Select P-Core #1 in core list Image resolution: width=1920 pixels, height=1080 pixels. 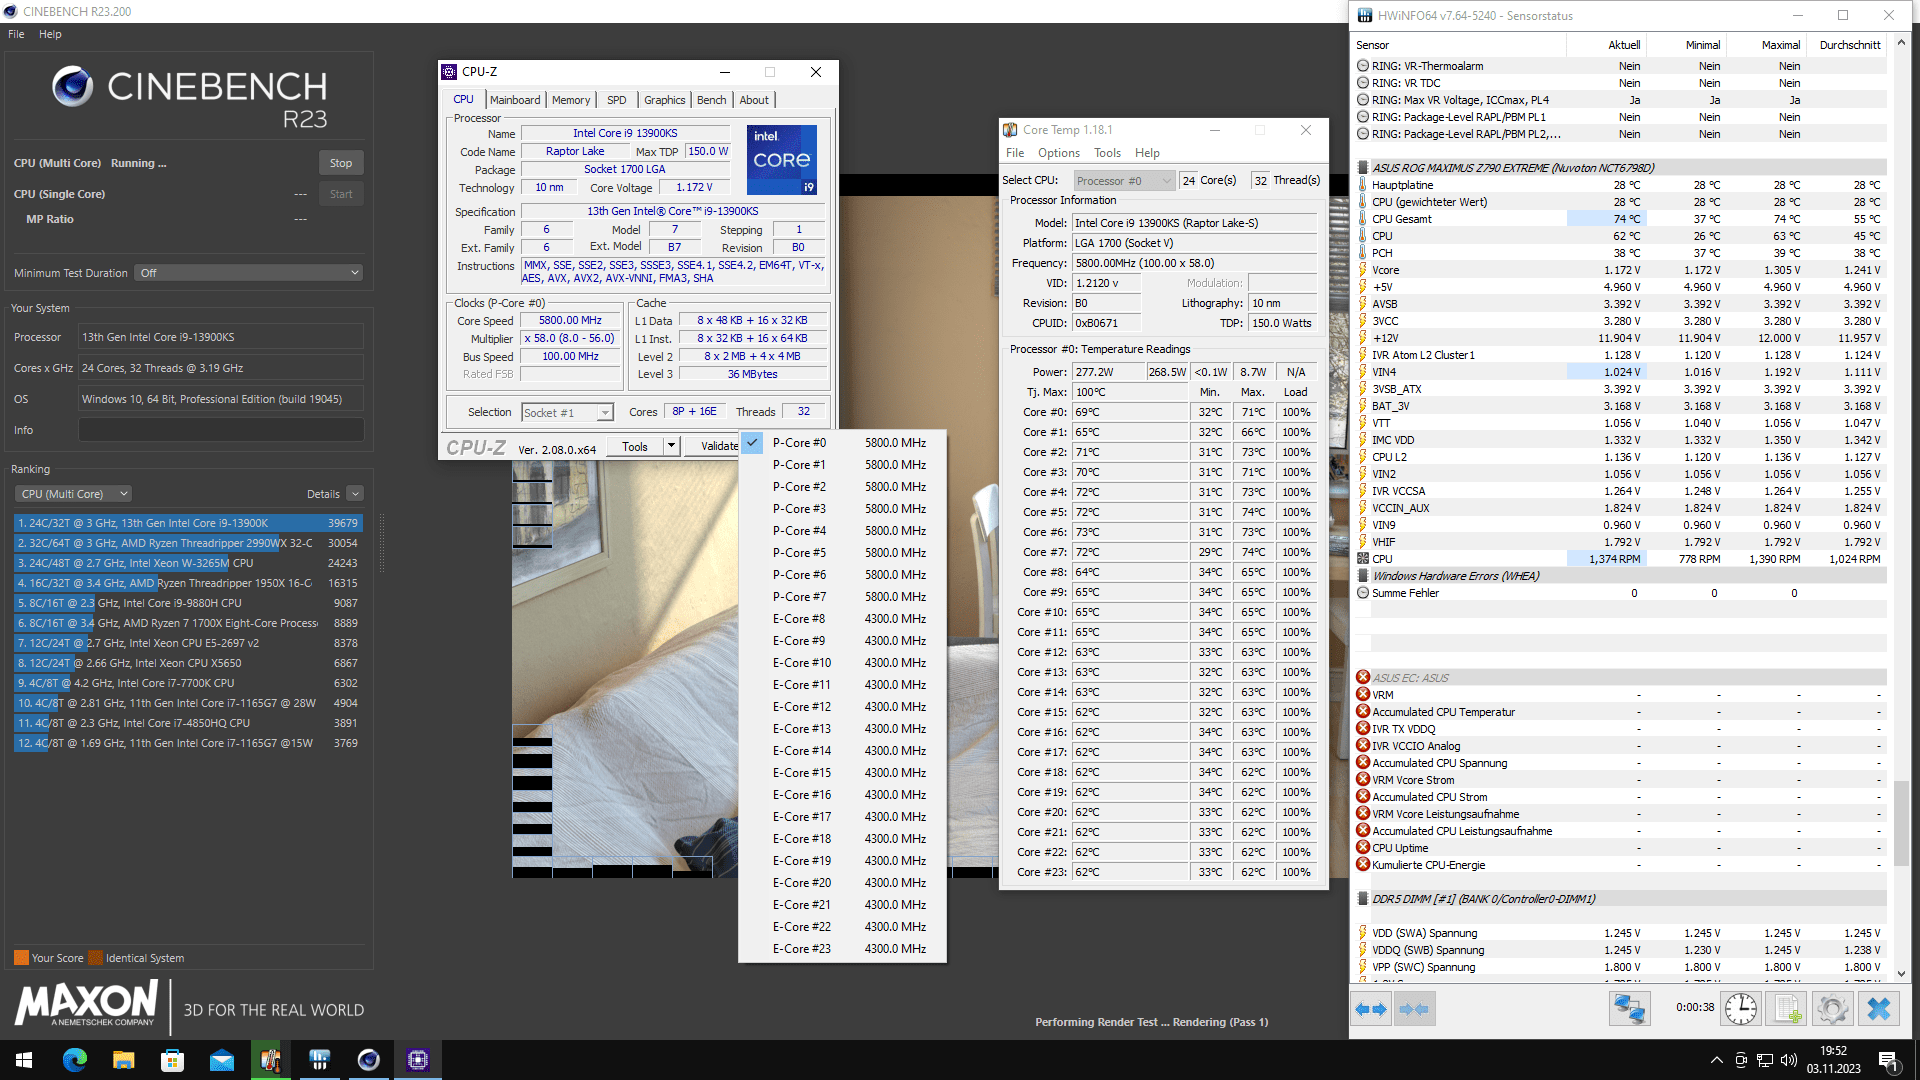[x=843, y=464]
